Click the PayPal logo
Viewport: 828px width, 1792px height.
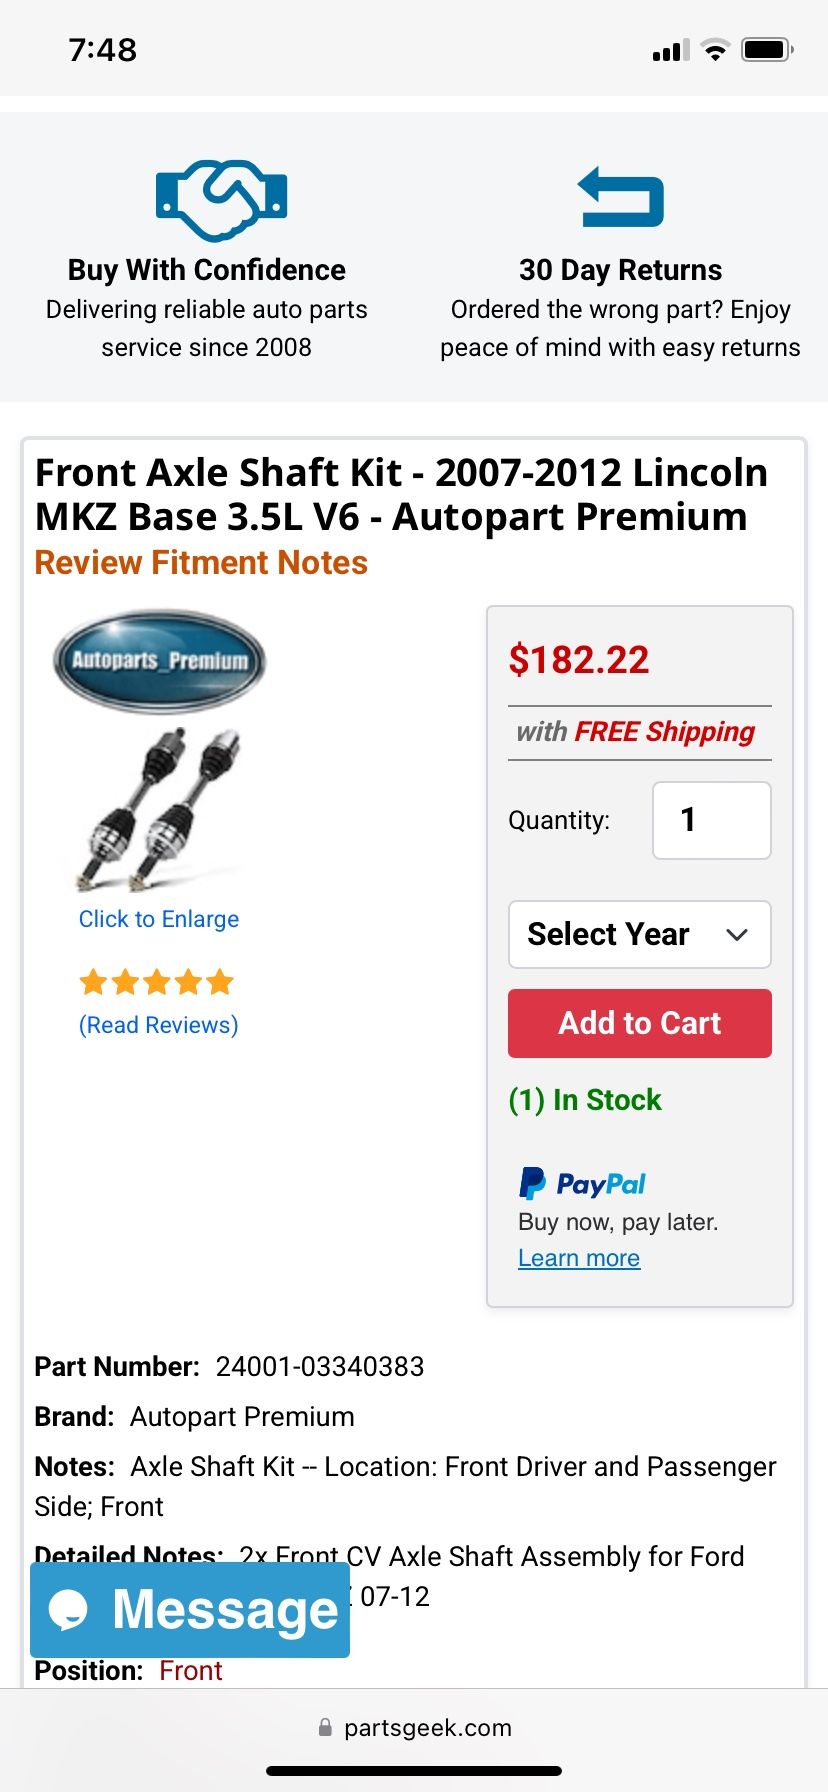tap(582, 1184)
